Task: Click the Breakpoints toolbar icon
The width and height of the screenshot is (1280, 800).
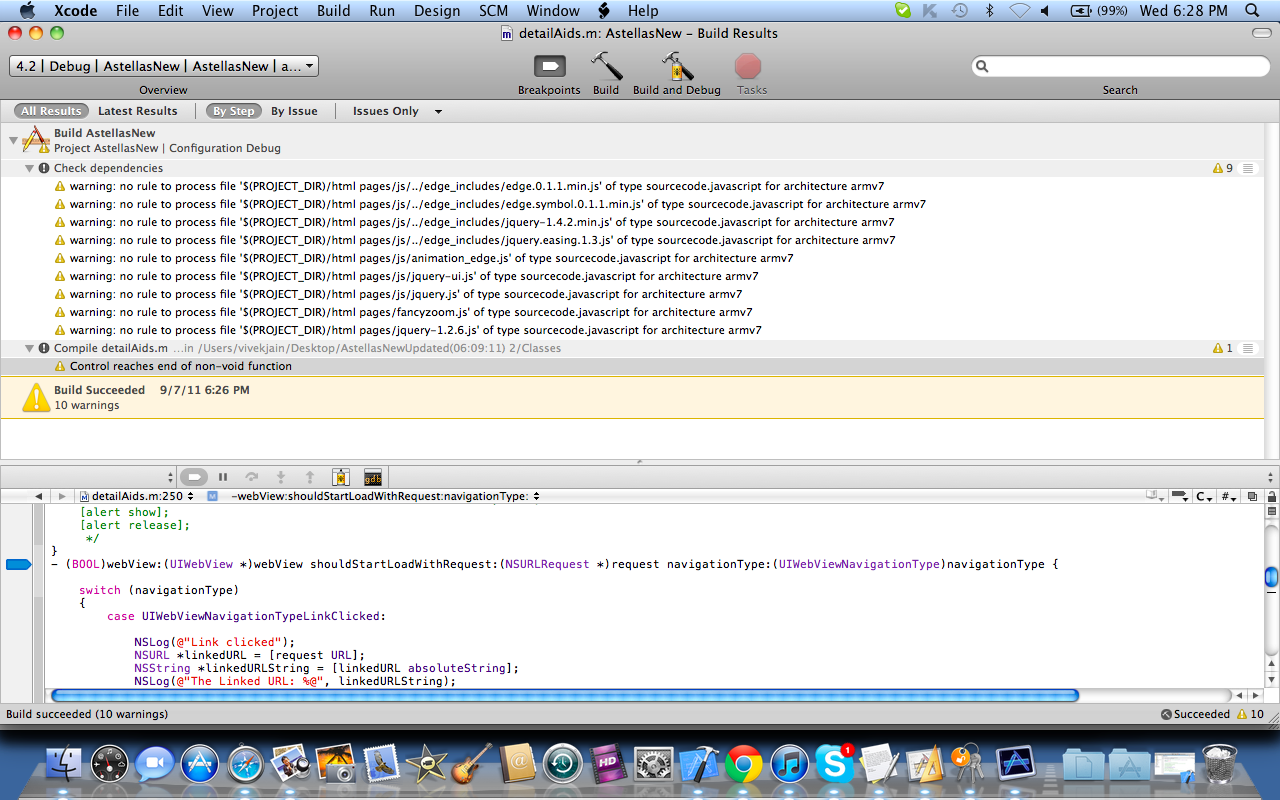Action: (549, 66)
